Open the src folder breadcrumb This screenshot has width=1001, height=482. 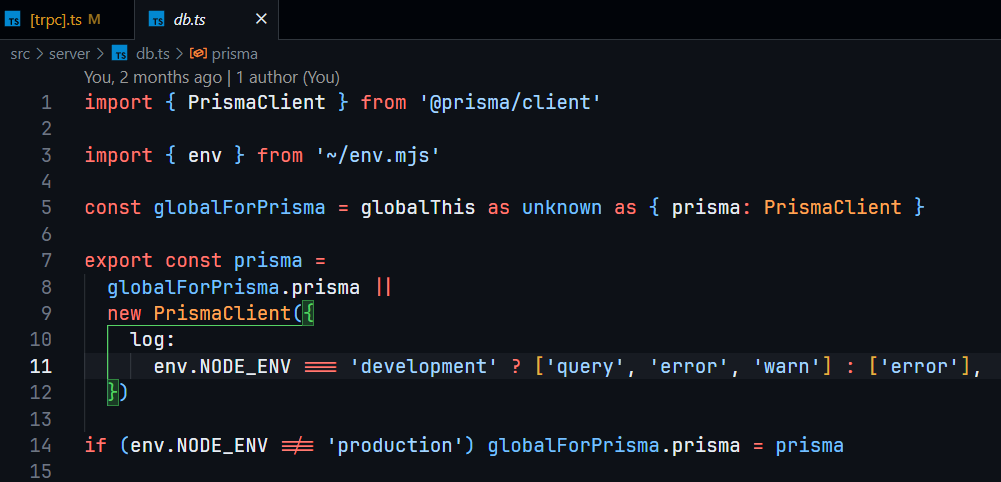[20, 53]
